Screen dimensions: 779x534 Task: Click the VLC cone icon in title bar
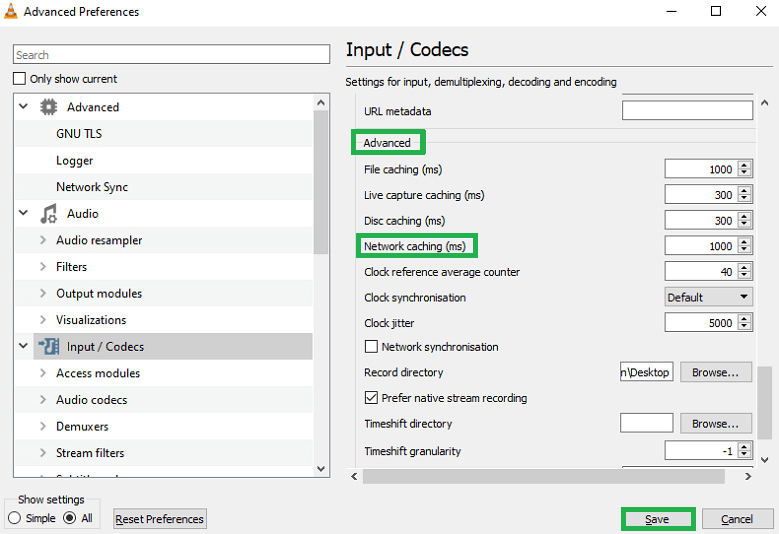pos(10,11)
